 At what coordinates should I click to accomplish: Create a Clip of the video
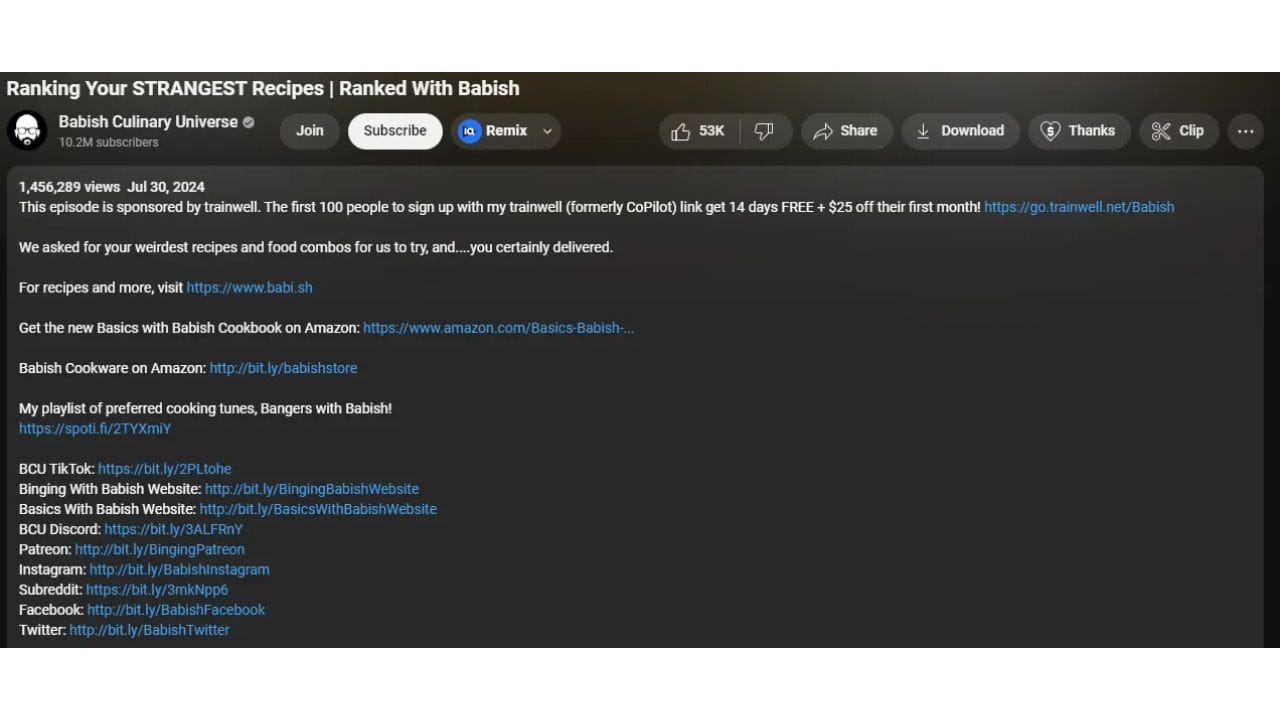coord(1178,131)
